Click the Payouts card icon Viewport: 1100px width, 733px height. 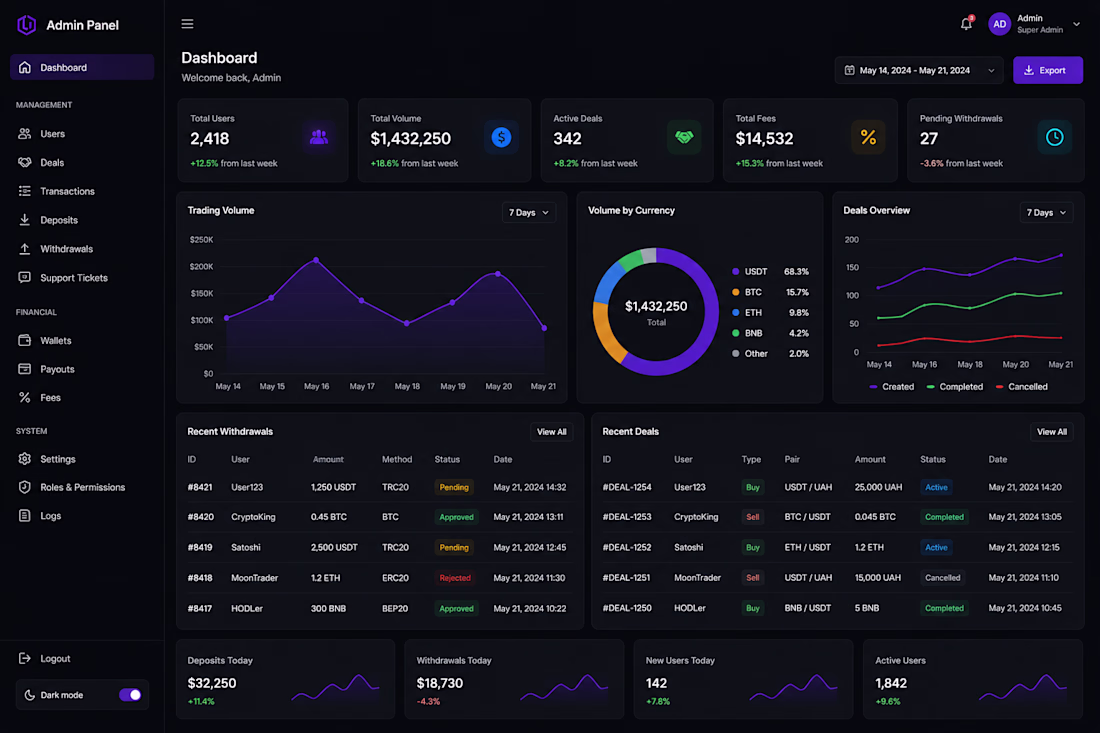[x=25, y=368]
